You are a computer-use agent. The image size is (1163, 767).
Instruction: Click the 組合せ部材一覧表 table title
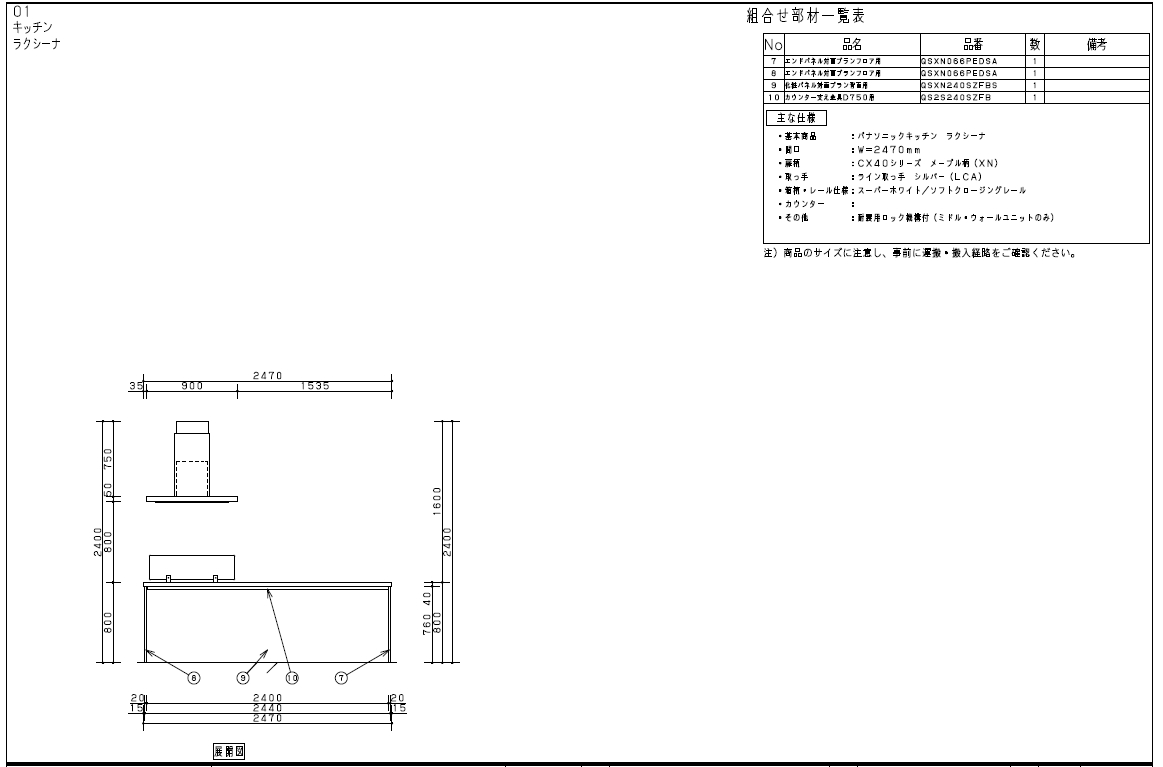pyautogui.click(x=806, y=16)
